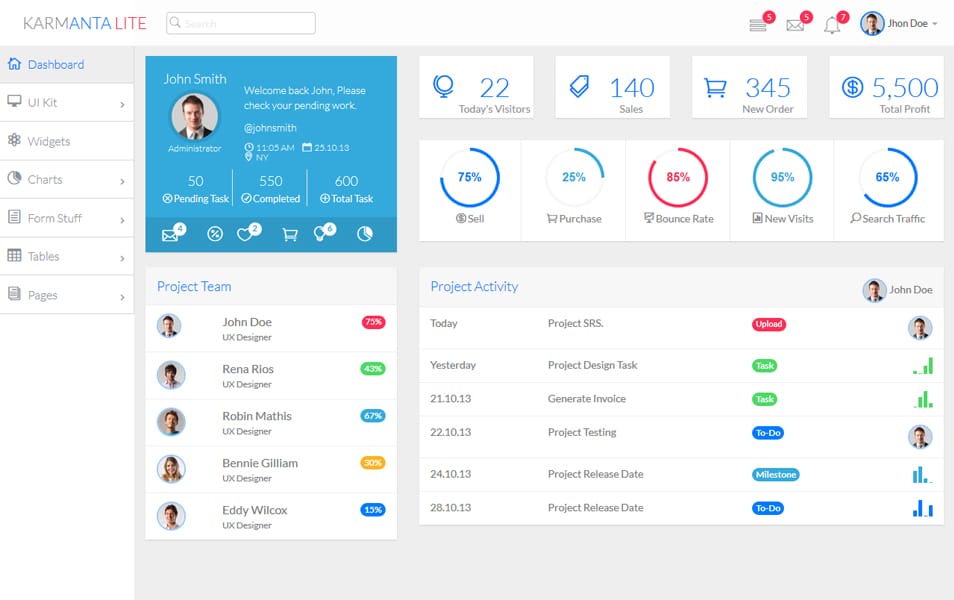Open the mail envelope icon in header
The image size is (954, 600).
tap(795, 25)
